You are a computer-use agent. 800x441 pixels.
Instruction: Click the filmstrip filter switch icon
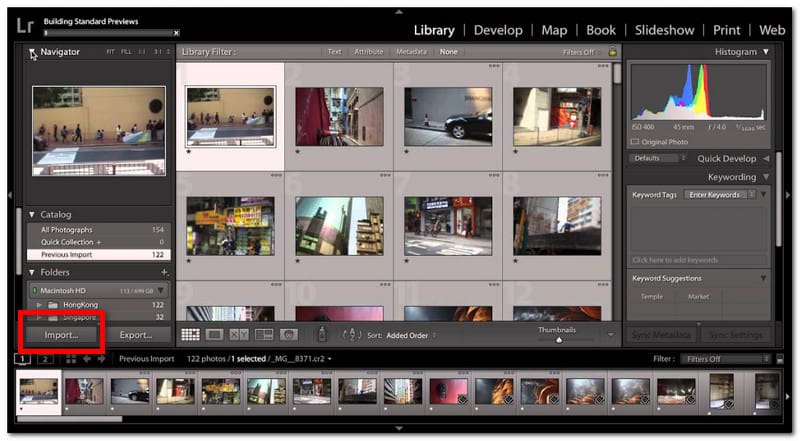click(780, 359)
